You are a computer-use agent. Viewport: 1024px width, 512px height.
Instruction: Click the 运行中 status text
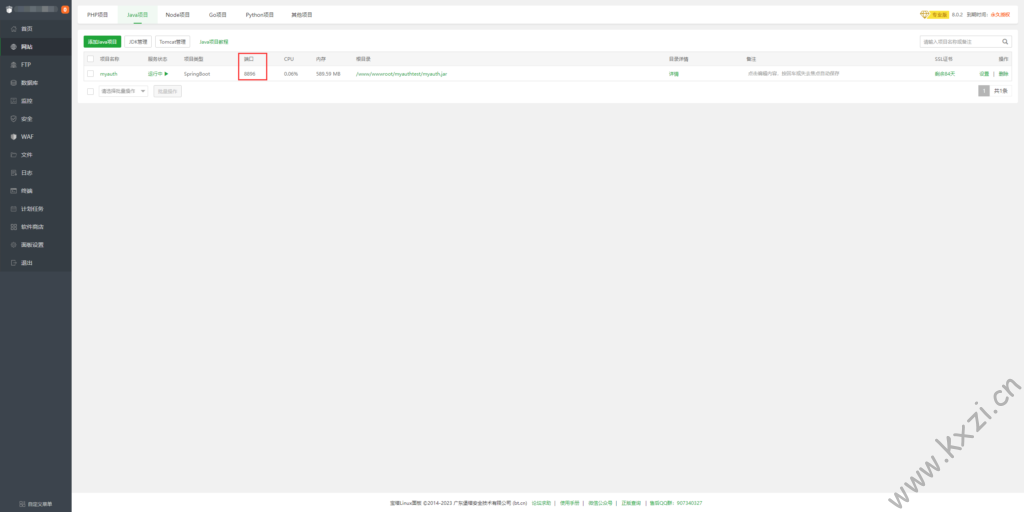tap(155, 74)
